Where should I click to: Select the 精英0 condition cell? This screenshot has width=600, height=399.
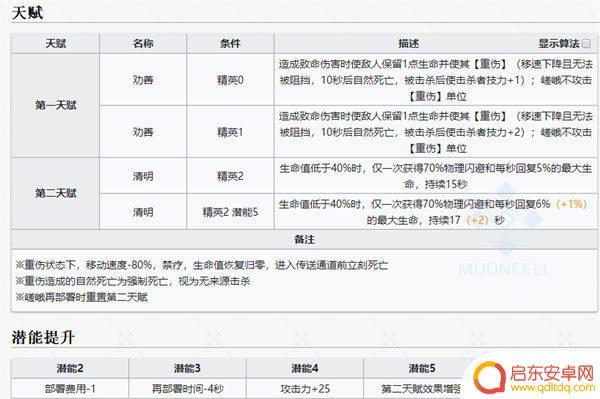230,80
